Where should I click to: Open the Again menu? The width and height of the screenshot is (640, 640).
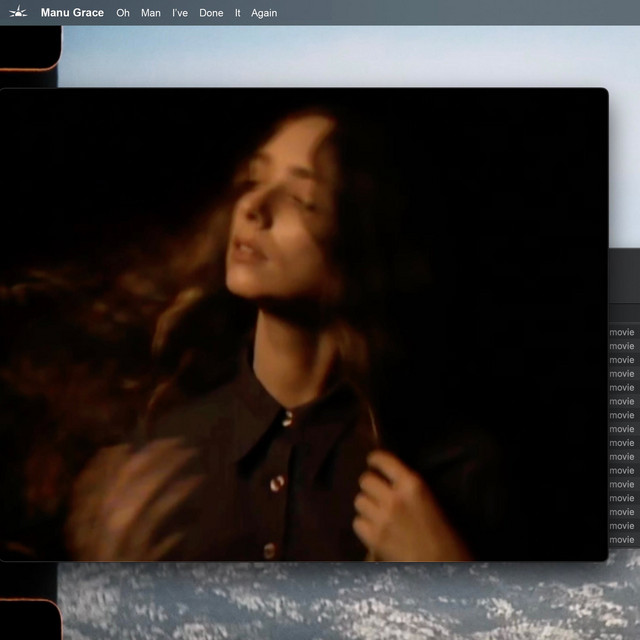[x=264, y=13]
